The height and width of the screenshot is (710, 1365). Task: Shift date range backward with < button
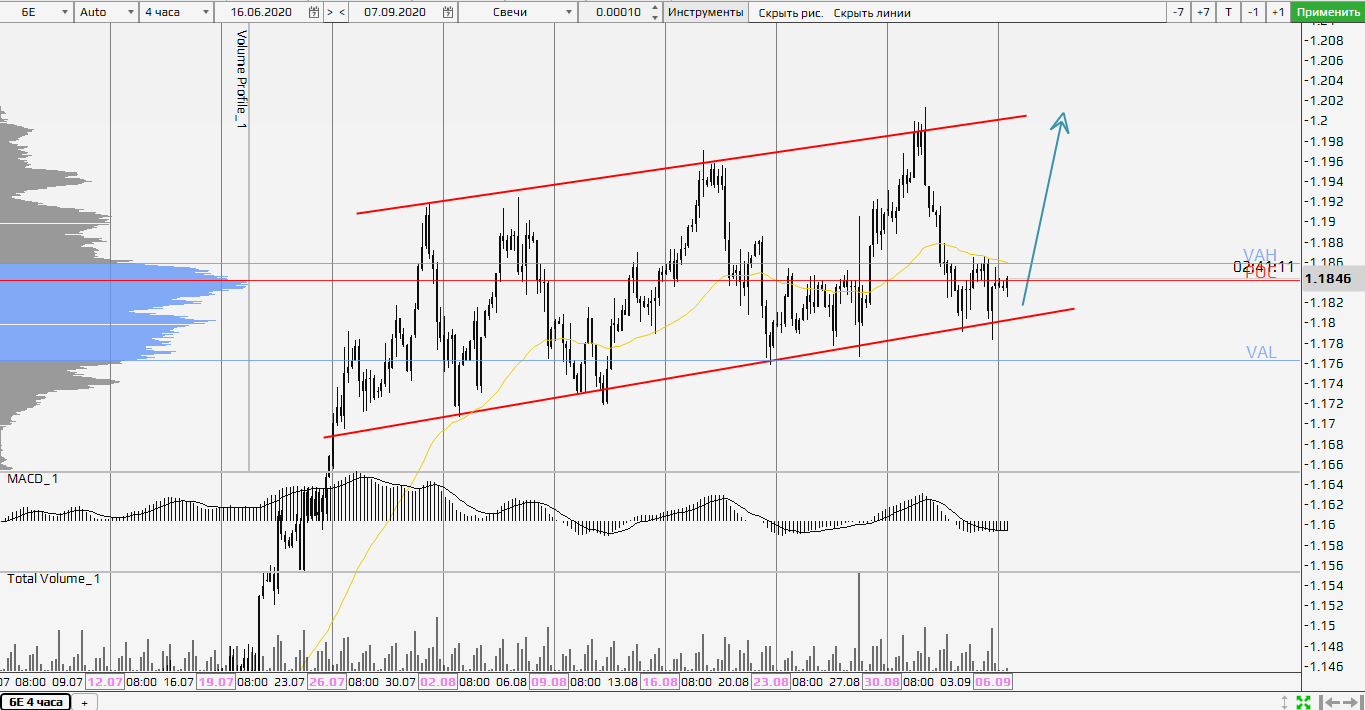(x=343, y=12)
